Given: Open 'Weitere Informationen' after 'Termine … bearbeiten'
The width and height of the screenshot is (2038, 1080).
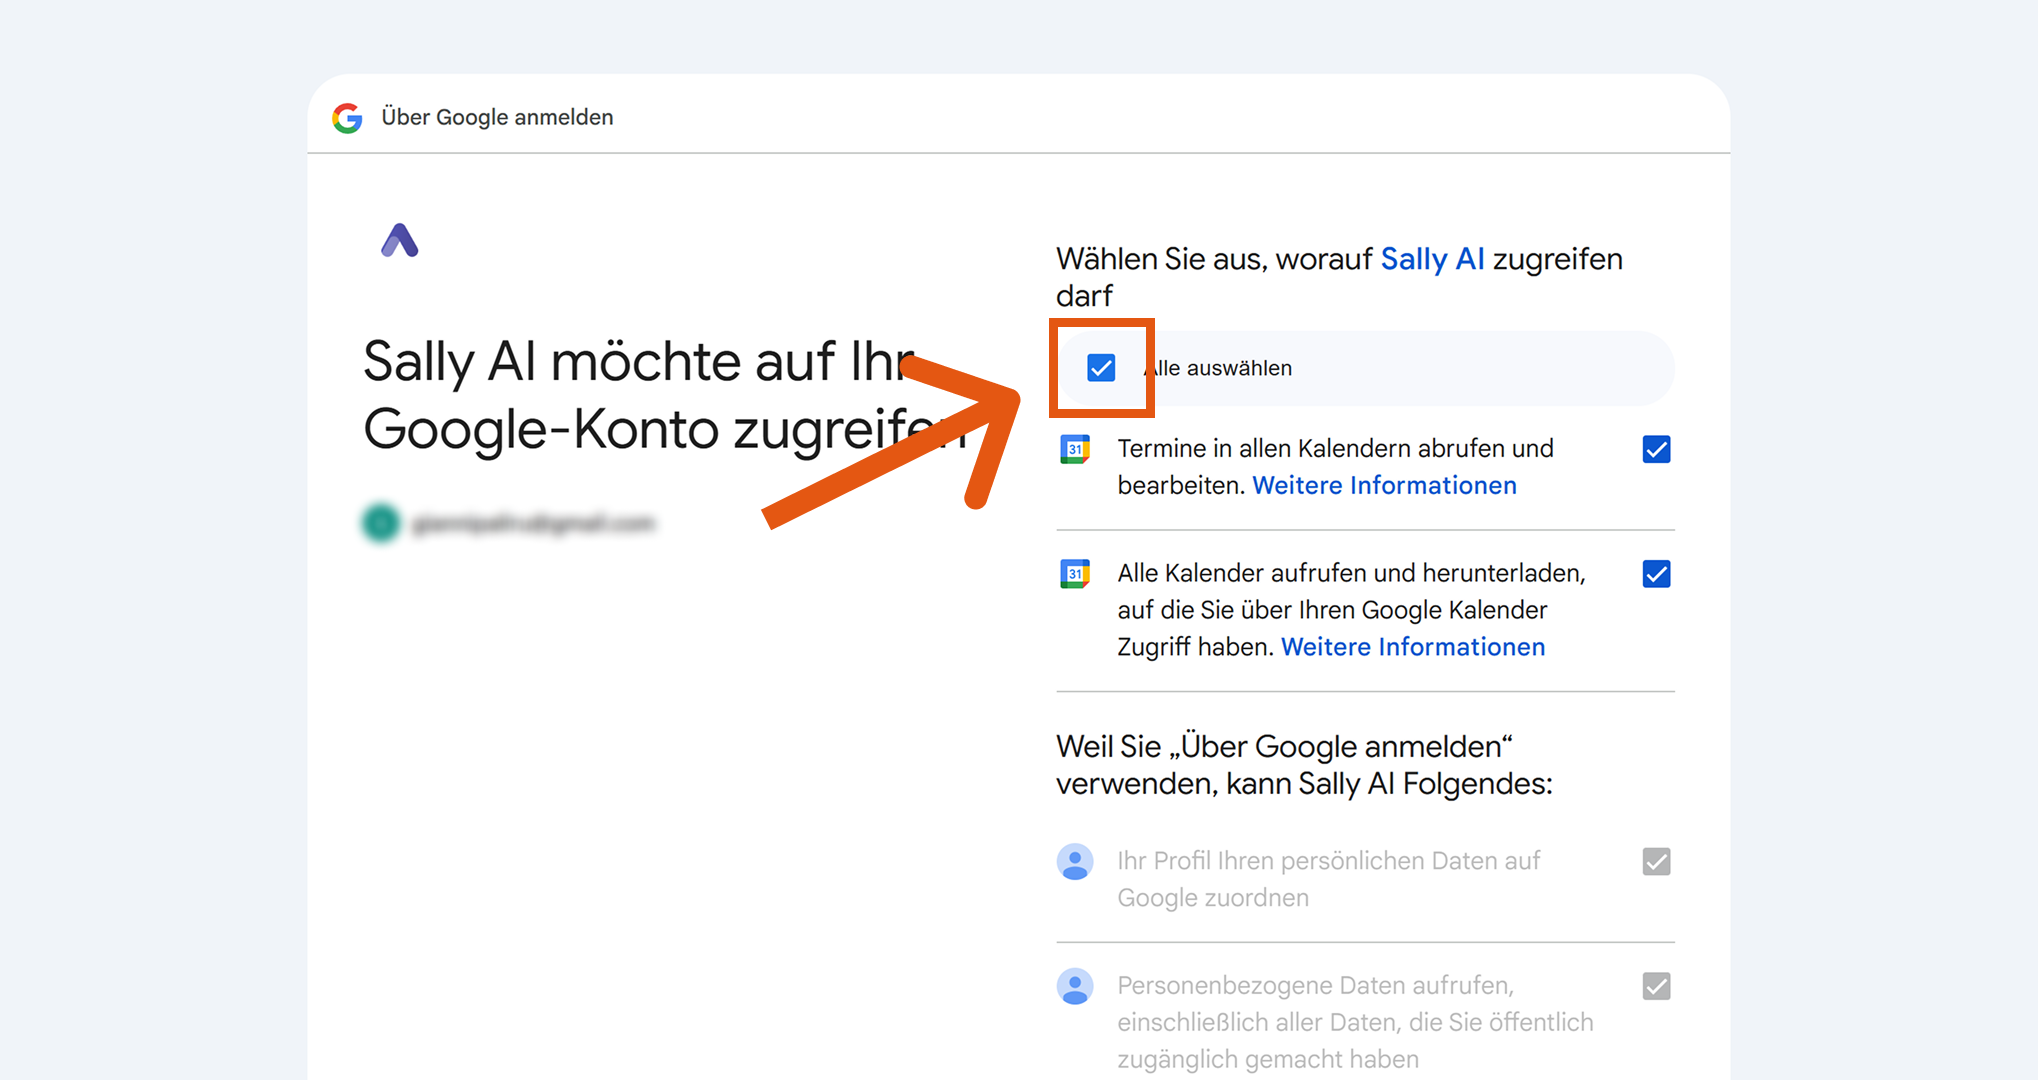Looking at the screenshot, I should point(1384,485).
